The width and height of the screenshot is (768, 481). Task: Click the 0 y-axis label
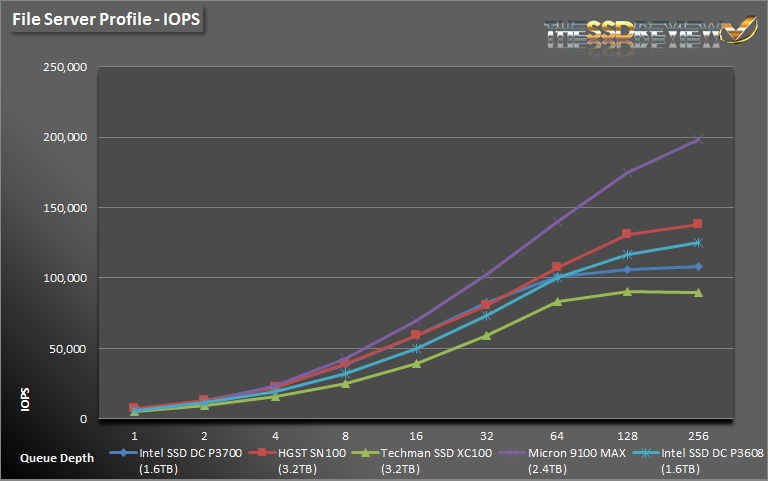pos(83,419)
